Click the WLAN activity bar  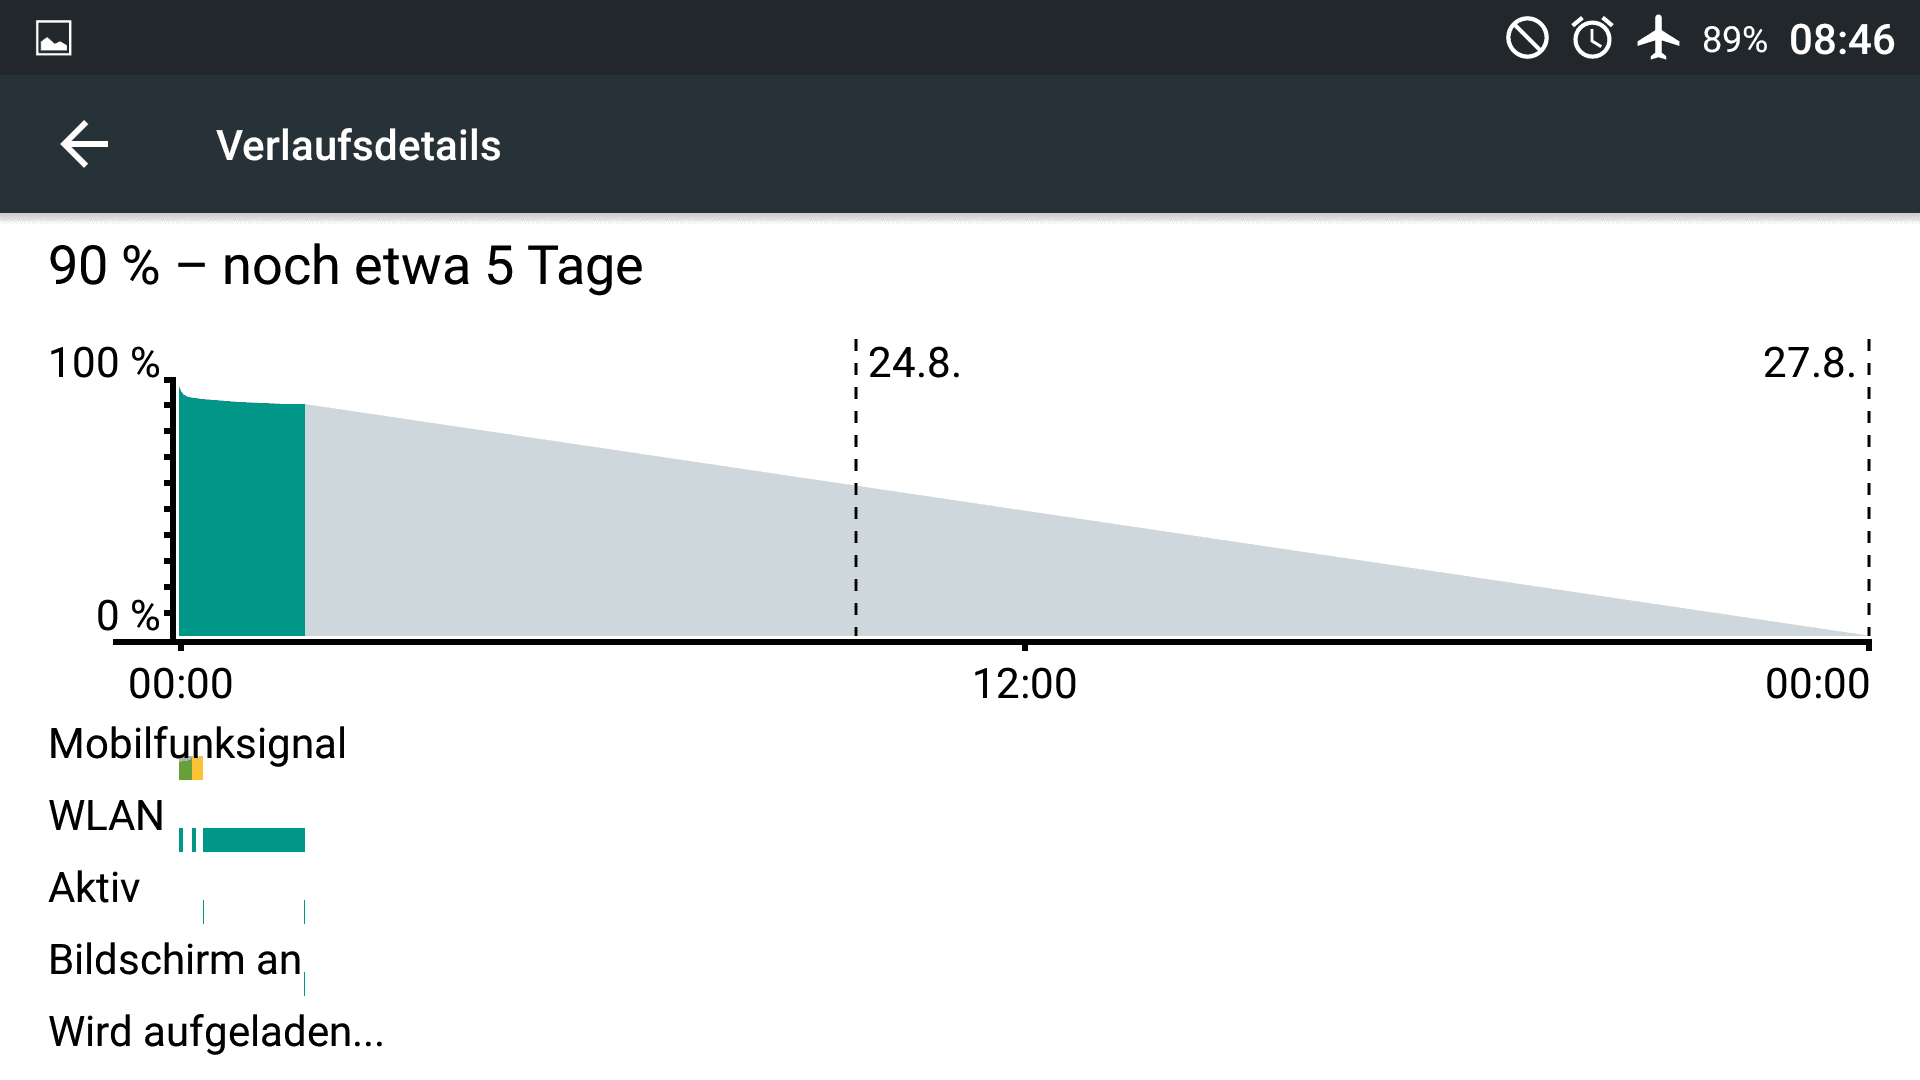254,840
